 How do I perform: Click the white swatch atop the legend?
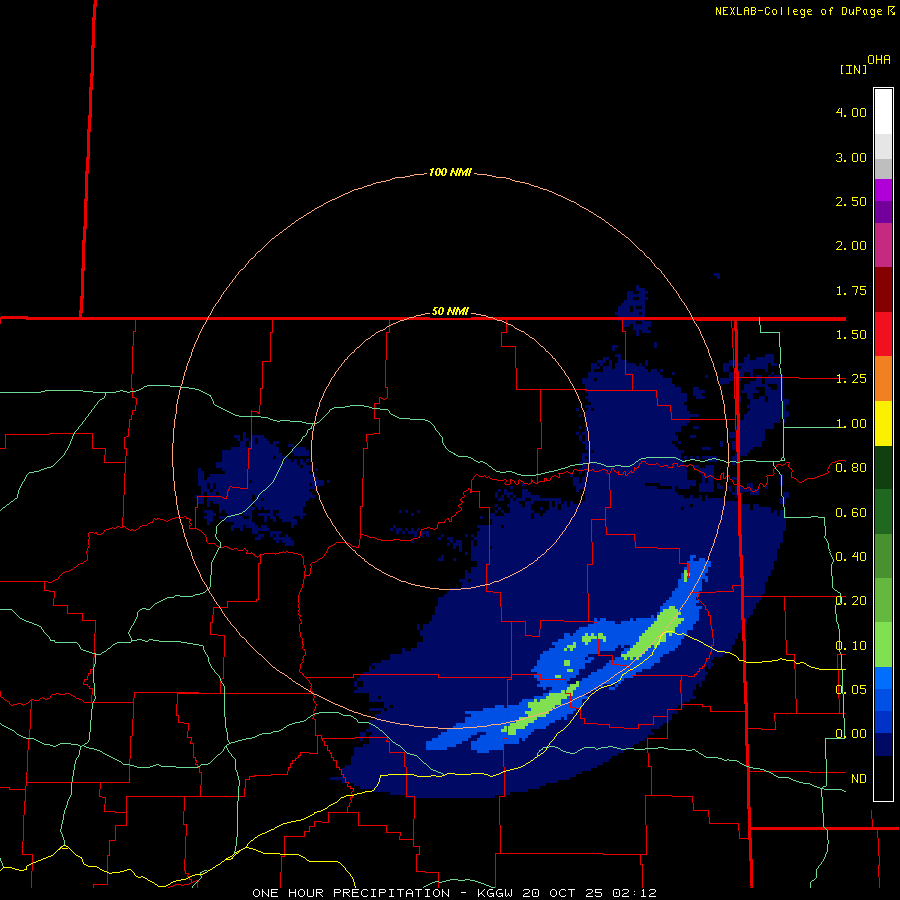coord(883,112)
